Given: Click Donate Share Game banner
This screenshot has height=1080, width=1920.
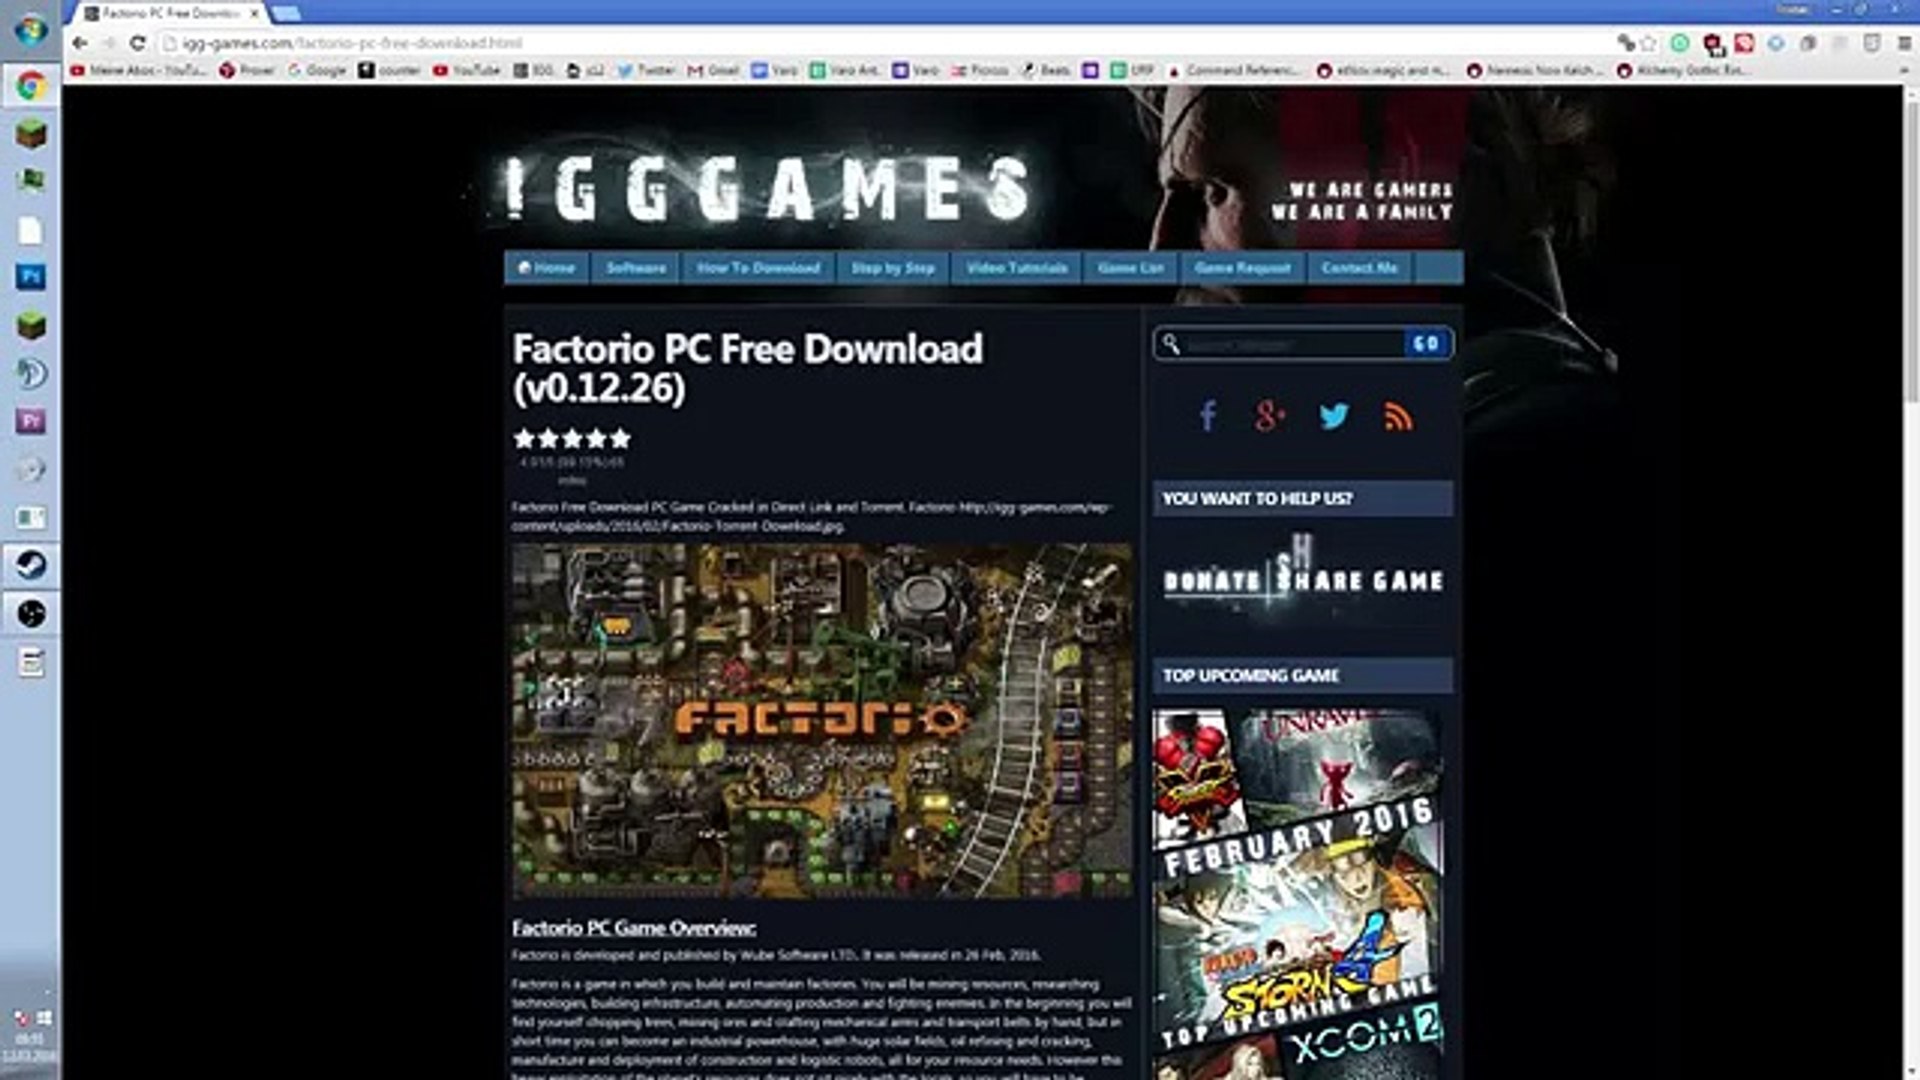Looking at the screenshot, I should tap(1302, 580).
